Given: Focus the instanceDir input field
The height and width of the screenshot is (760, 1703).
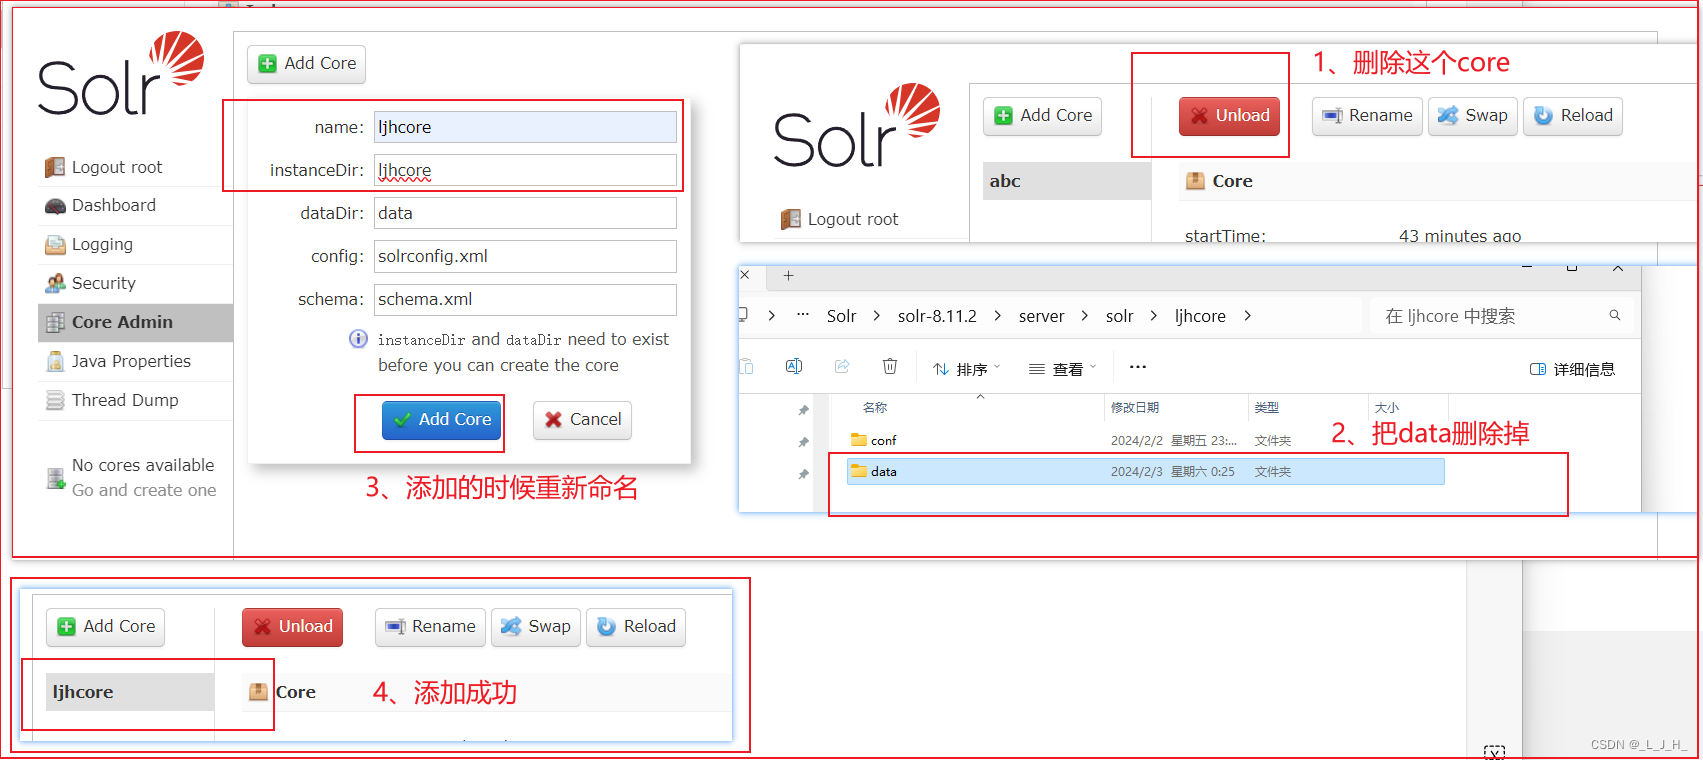Looking at the screenshot, I should point(525,170).
